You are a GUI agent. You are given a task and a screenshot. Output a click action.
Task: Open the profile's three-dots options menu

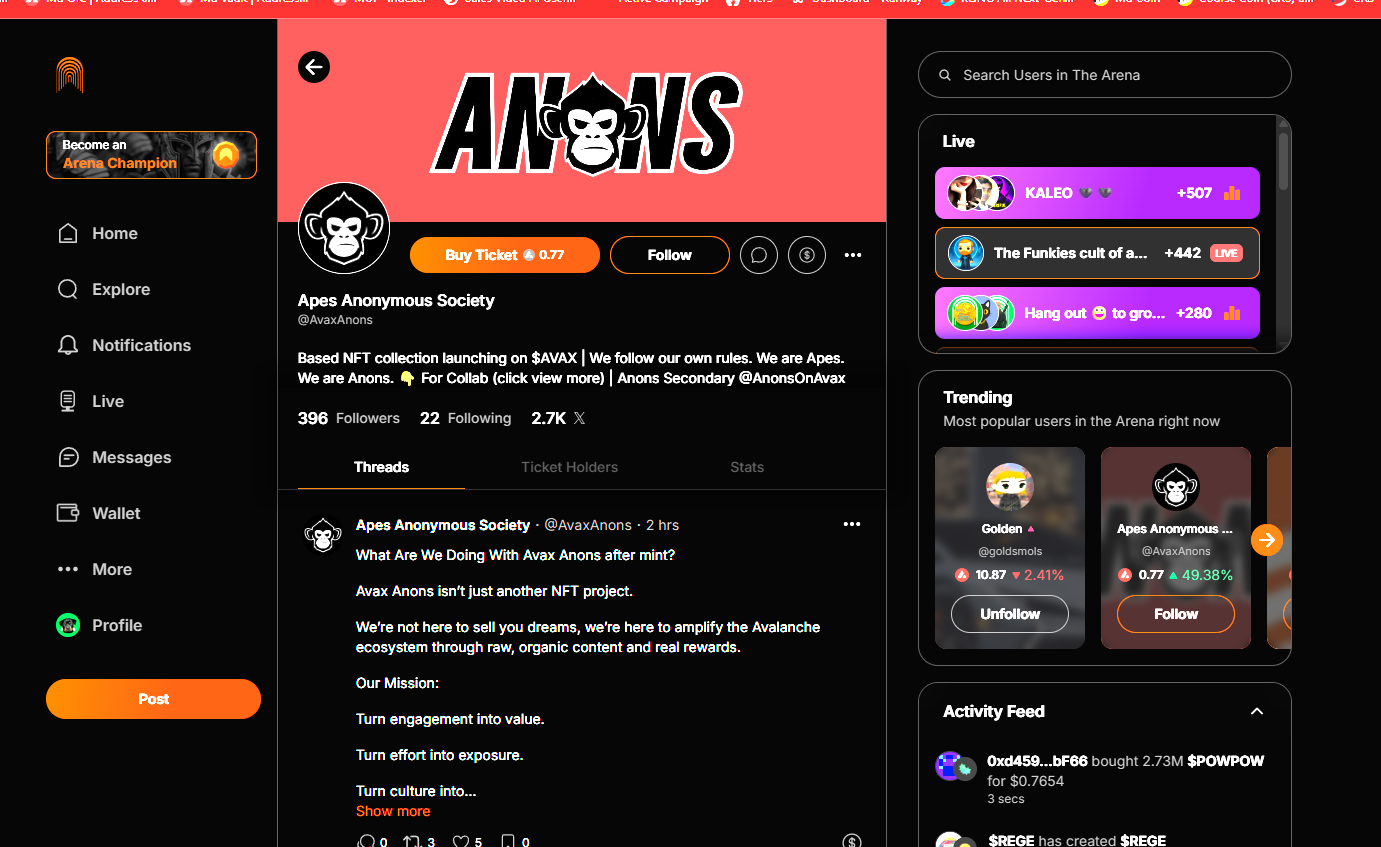(853, 255)
